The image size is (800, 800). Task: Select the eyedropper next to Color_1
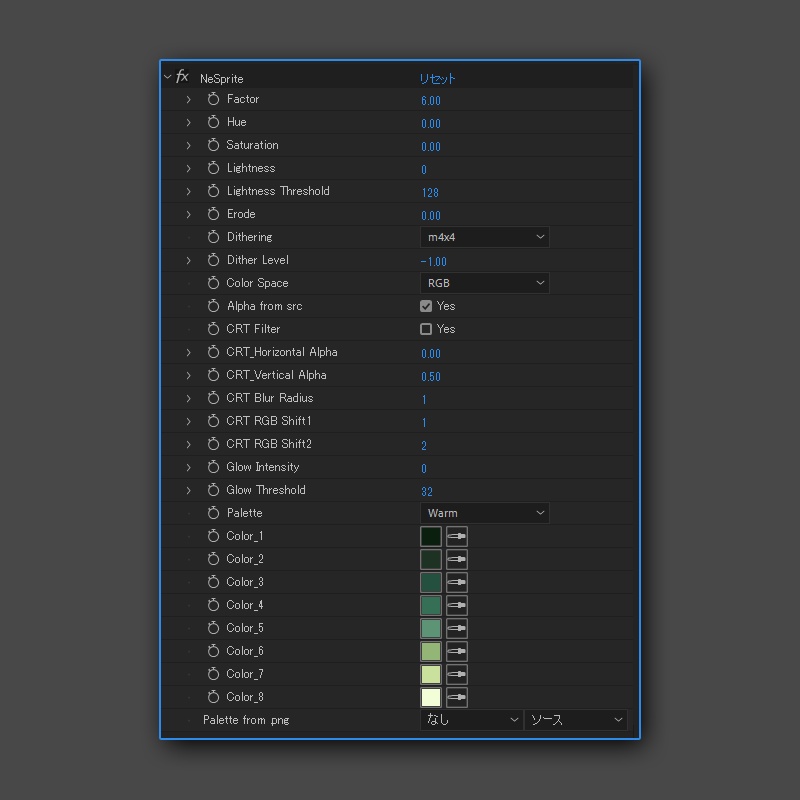456,536
